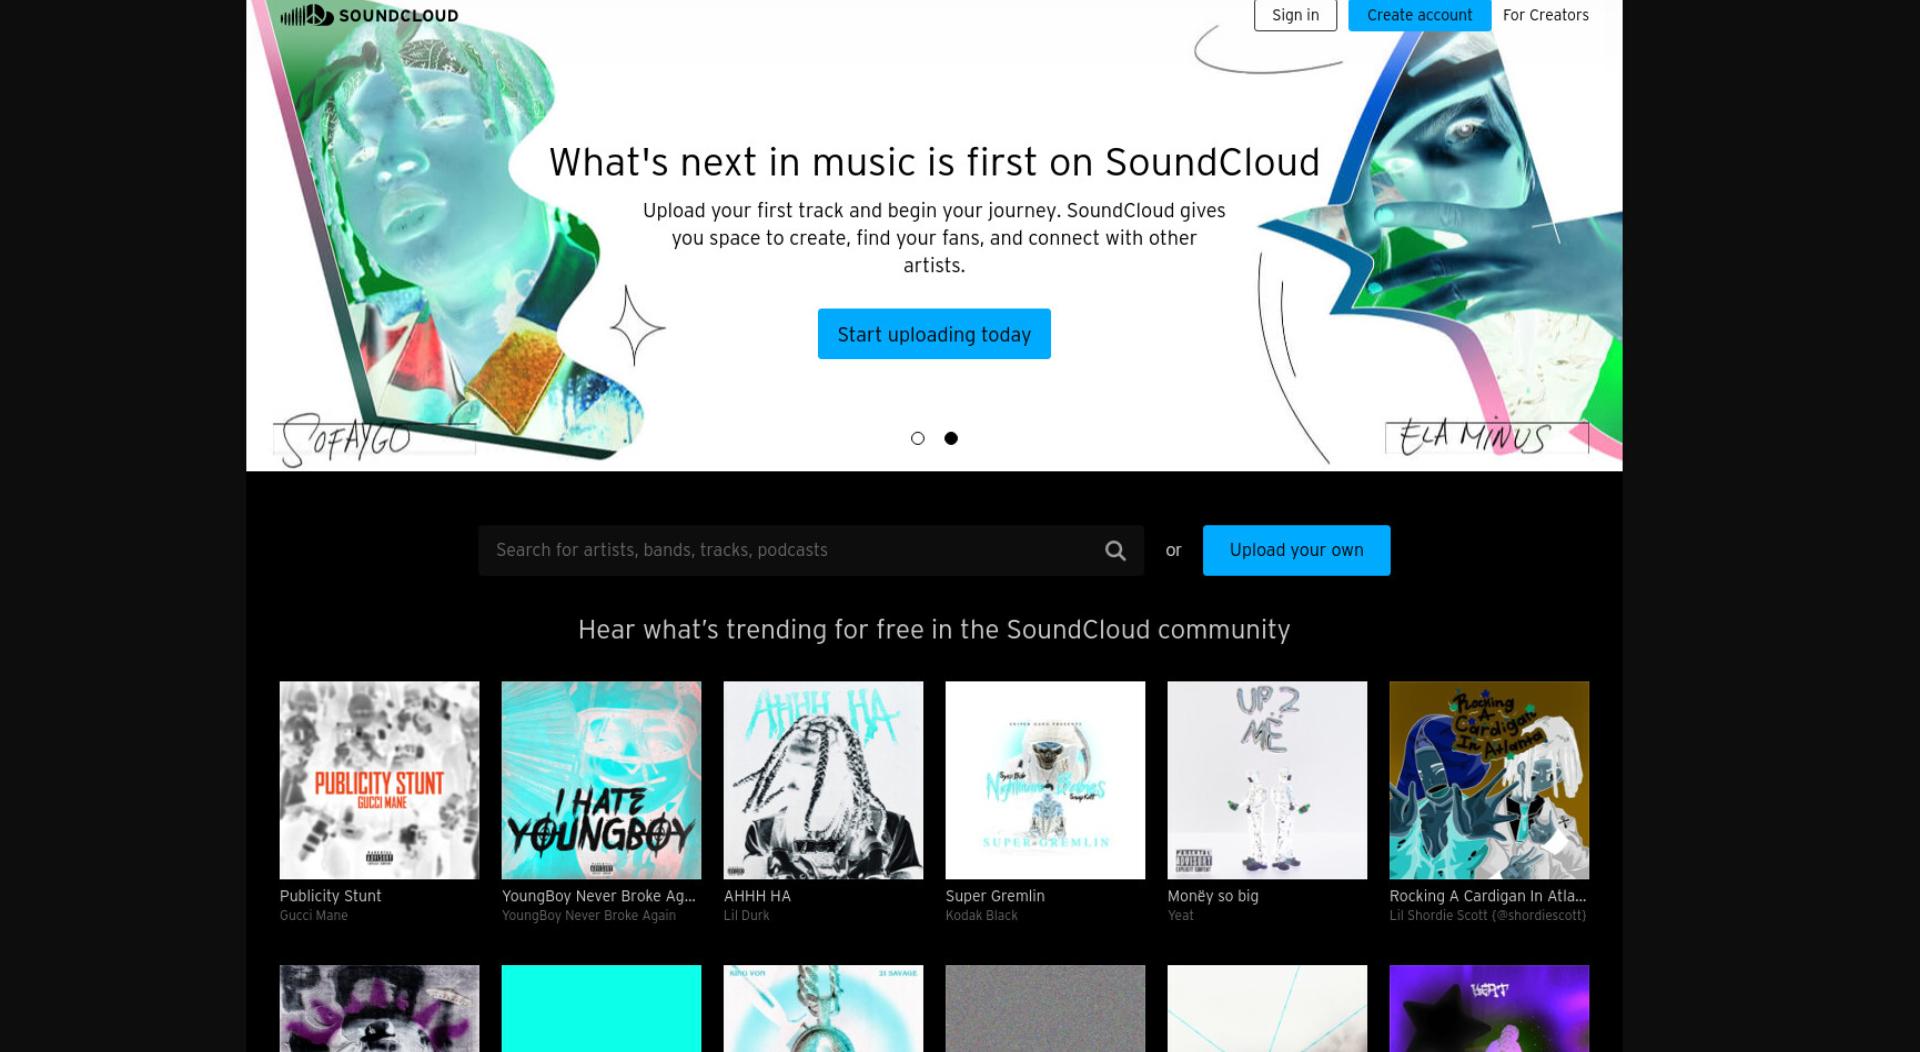Click the Monëy so big track title
This screenshot has height=1052, width=1920.
tap(1213, 896)
